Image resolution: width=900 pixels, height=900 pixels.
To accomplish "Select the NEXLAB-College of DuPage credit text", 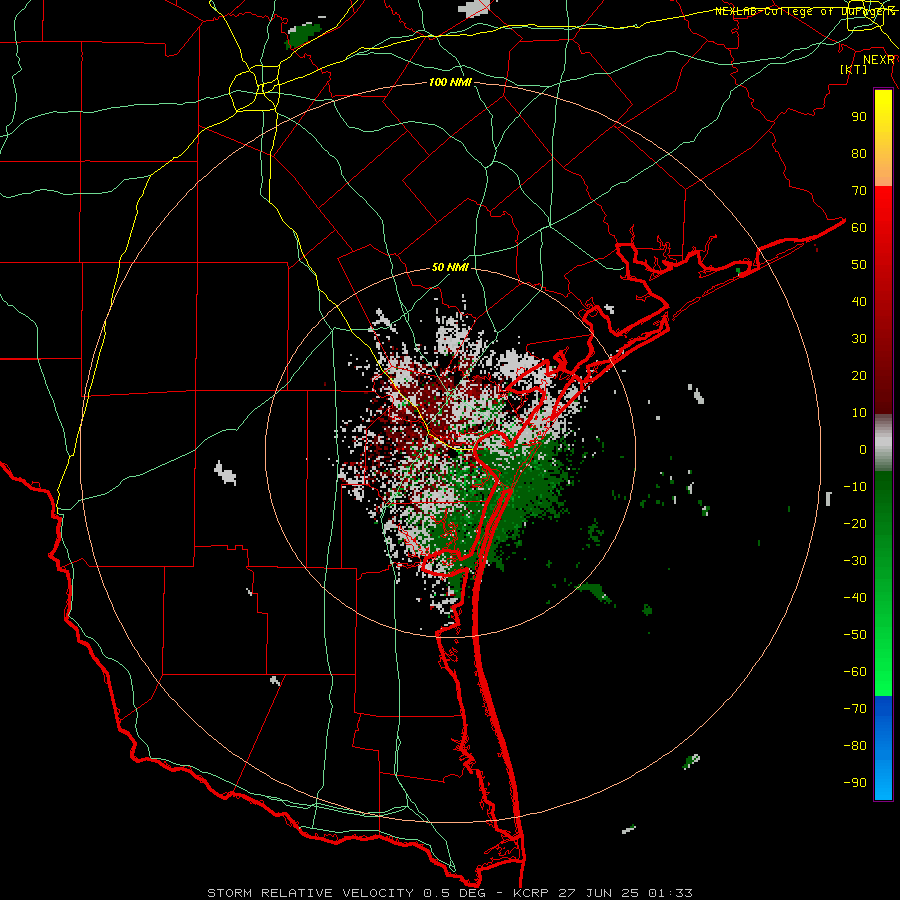I will click(804, 11).
